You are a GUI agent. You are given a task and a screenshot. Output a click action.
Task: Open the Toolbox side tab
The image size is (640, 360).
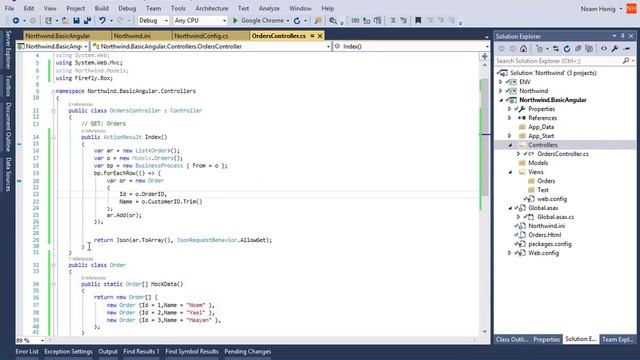[x=8, y=86]
